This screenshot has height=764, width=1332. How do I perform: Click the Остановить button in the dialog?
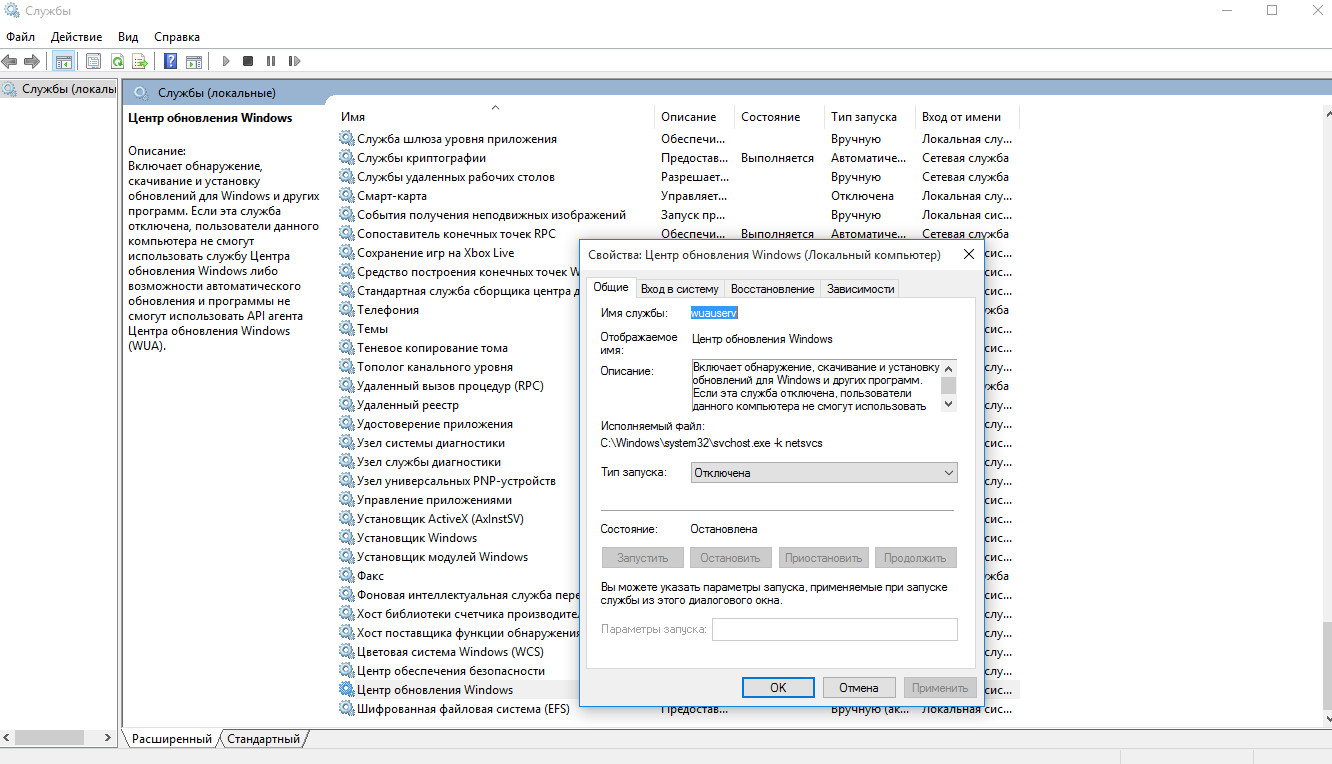click(730, 558)
